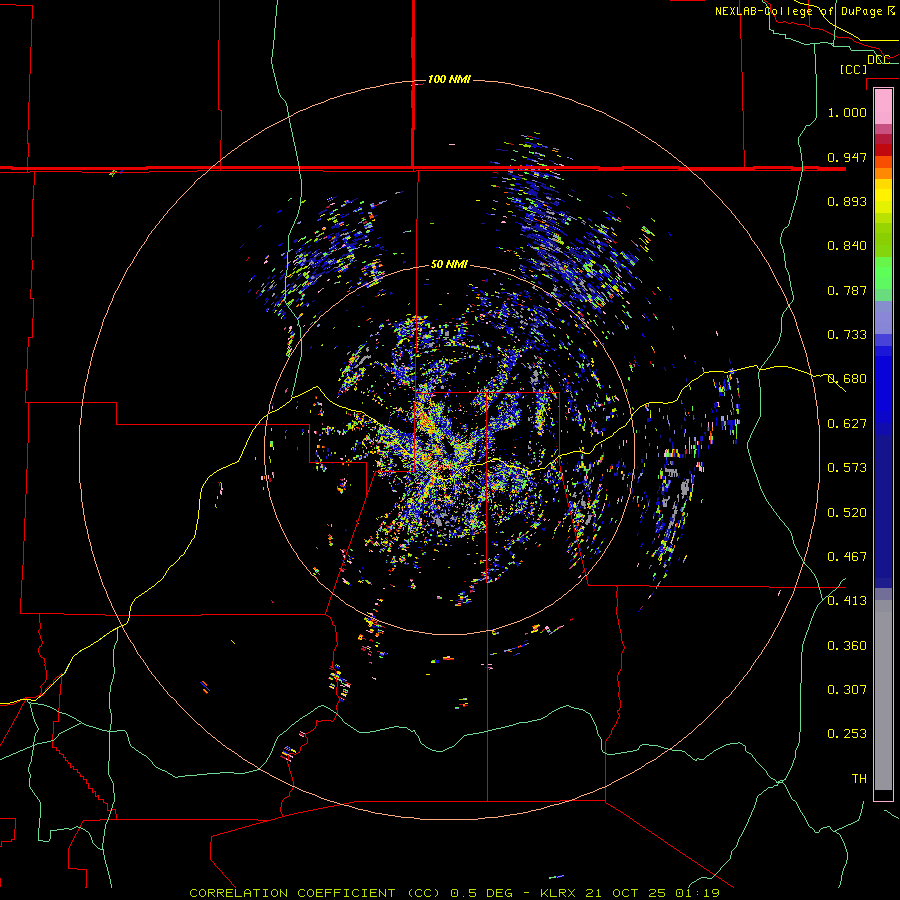The height and width of the screenshot is (900, 900).
Task: Pick the periwinkle segment near 0.733
Action: click(x=883, y=317)
